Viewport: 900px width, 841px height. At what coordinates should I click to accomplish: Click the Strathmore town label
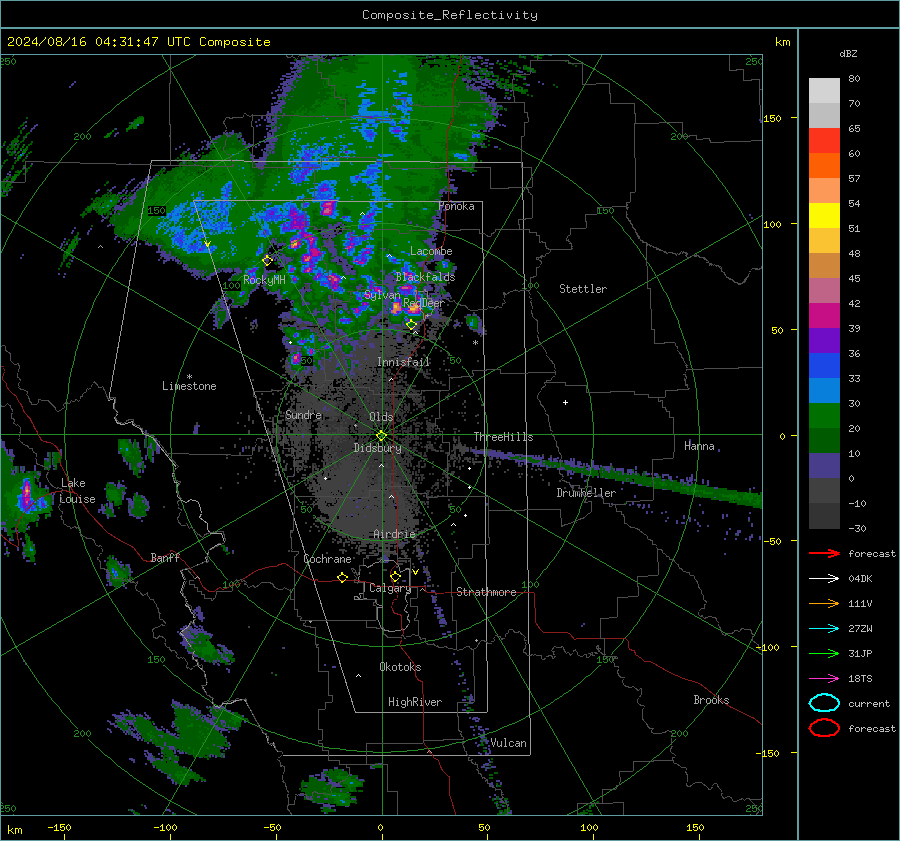[486, 592]
